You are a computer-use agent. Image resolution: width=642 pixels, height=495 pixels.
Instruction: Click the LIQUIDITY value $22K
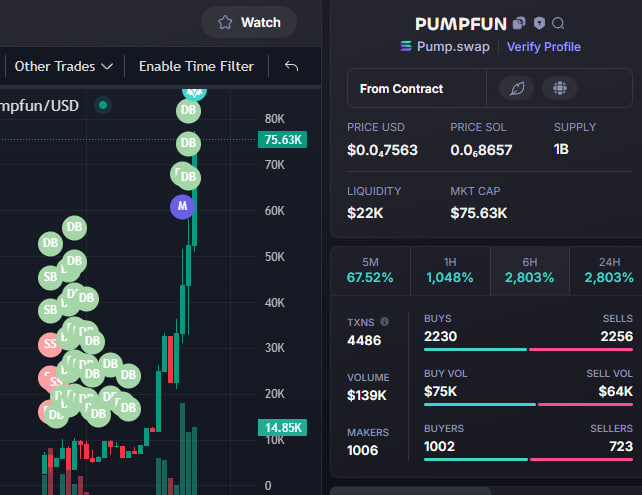point(365,213)
